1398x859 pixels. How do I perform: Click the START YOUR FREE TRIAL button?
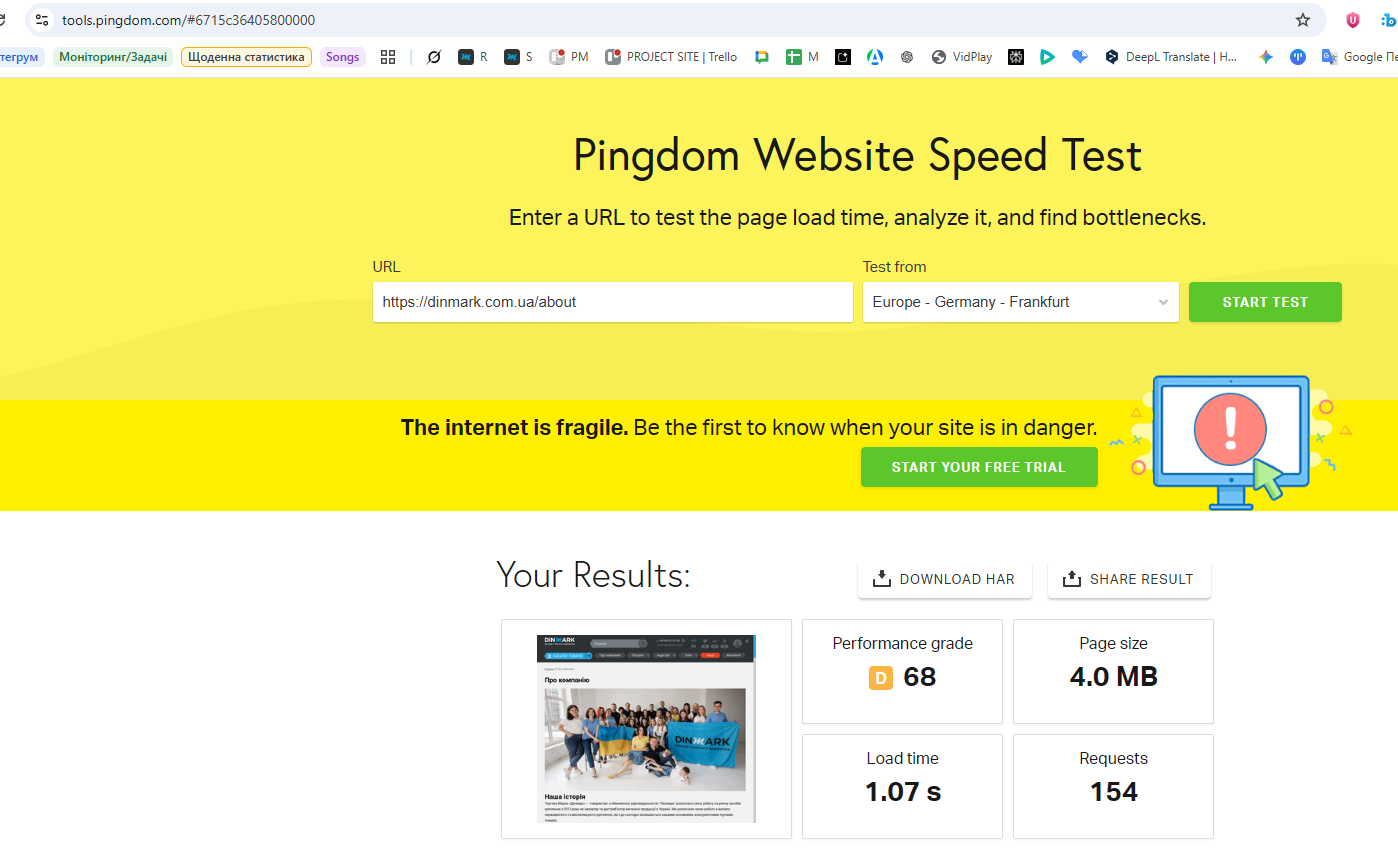point(978,467)
